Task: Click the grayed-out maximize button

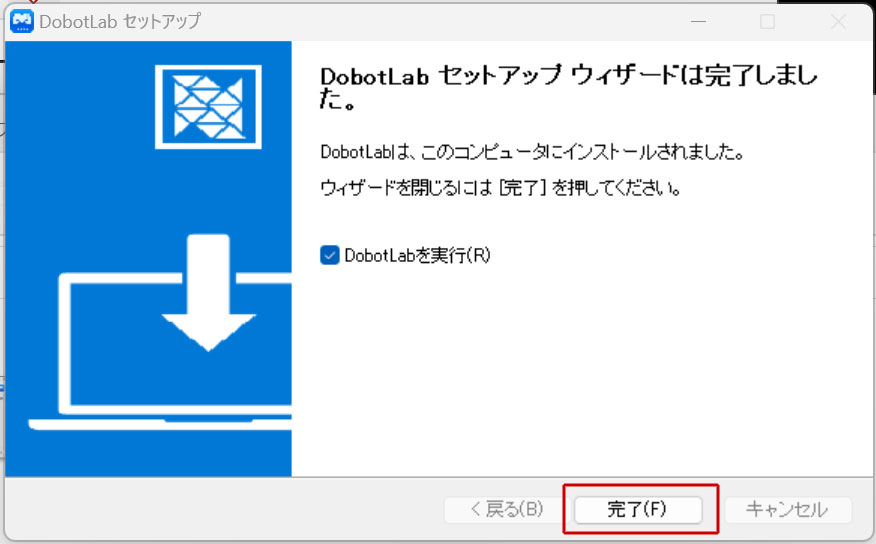Action: coord(767,21)
